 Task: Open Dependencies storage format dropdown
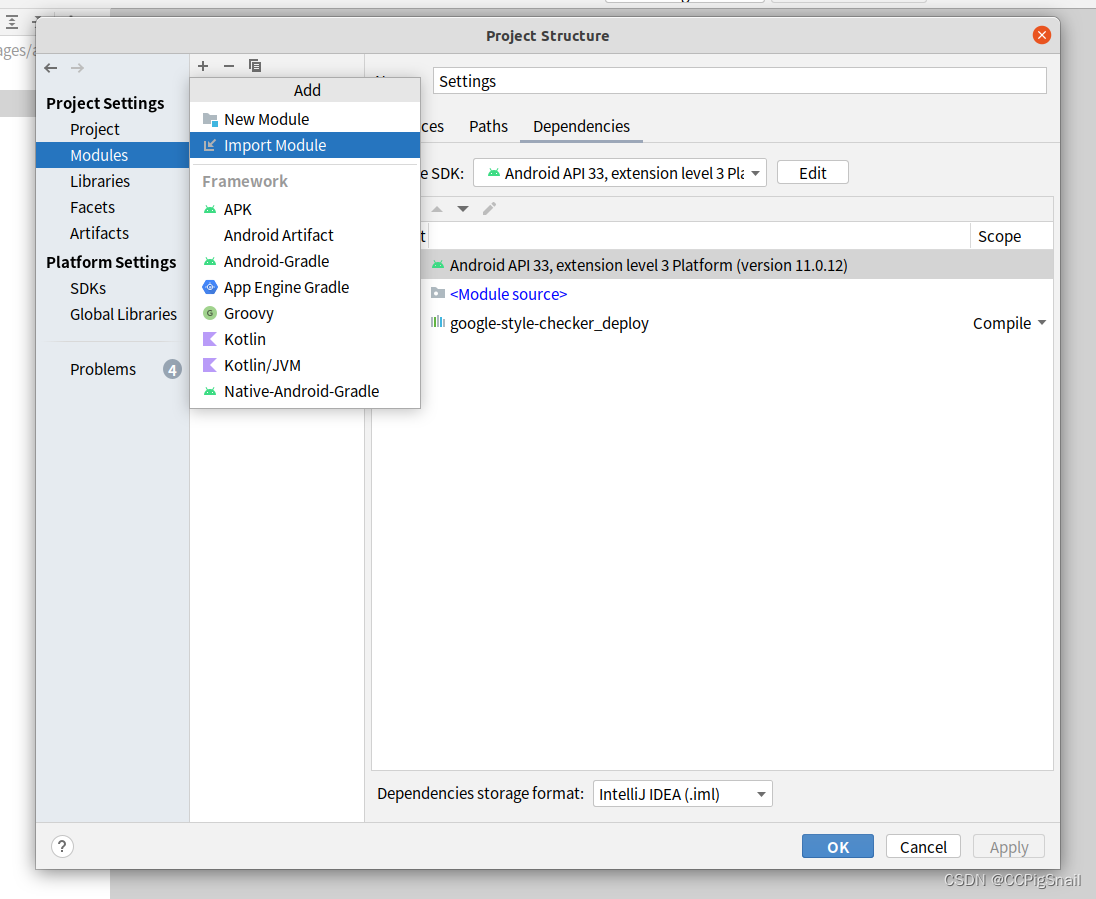click(682, 794)
